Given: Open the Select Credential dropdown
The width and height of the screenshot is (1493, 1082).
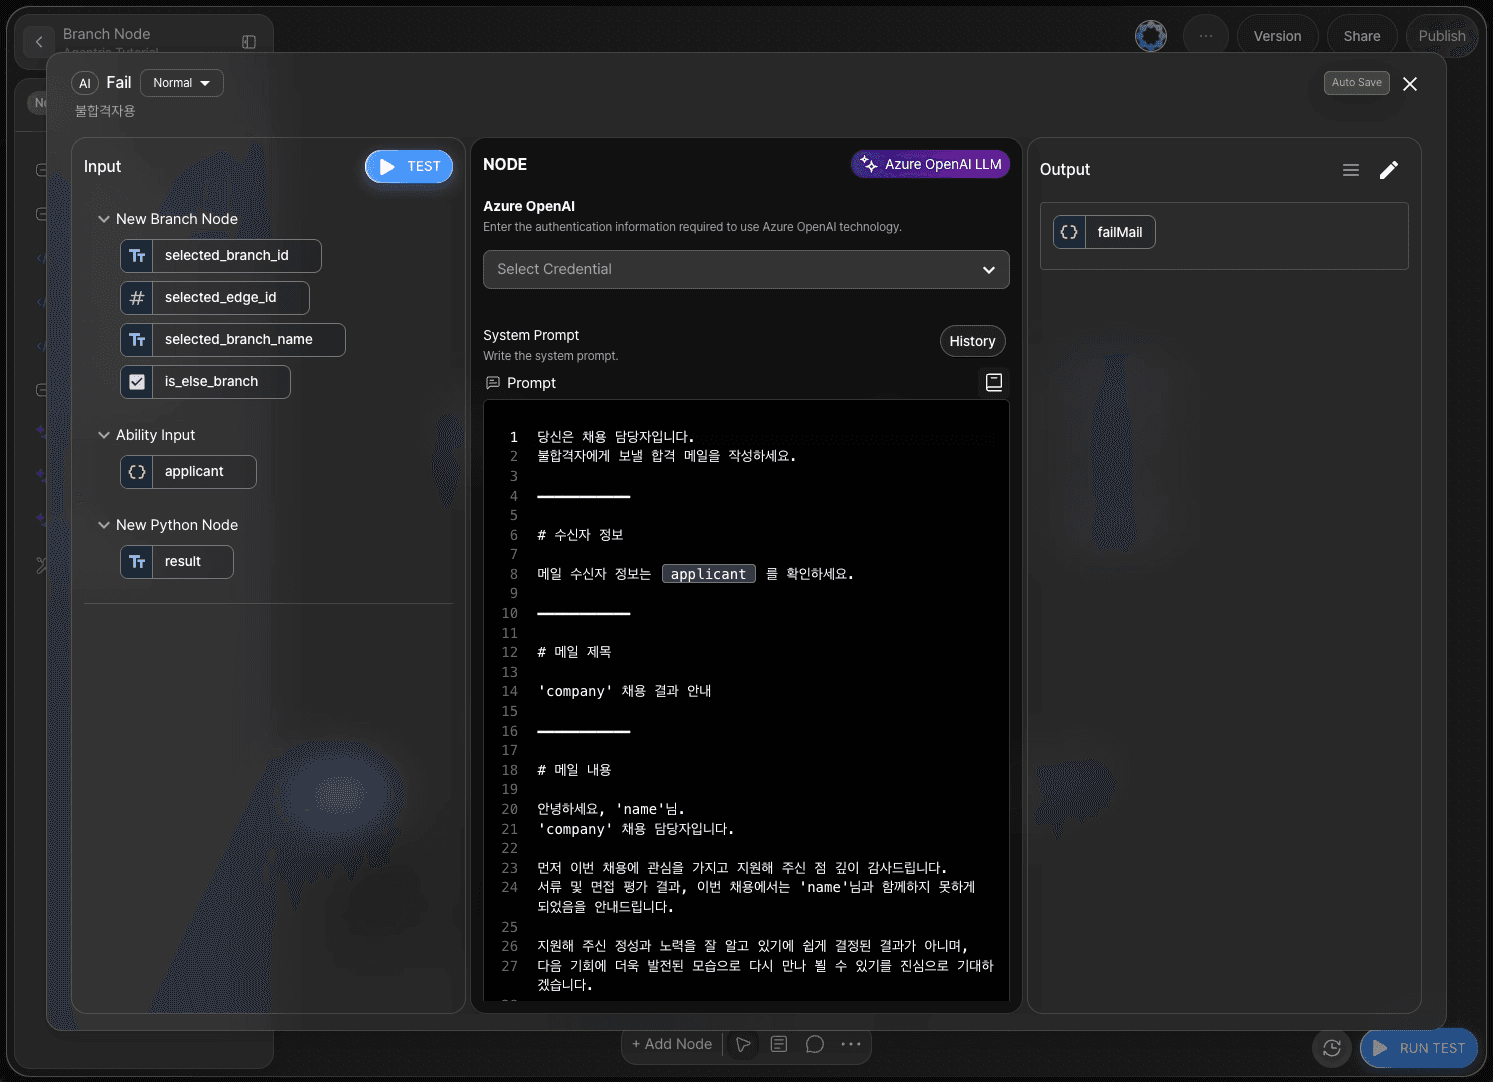Looking at the screenshot, I should [x=746, y=269].
